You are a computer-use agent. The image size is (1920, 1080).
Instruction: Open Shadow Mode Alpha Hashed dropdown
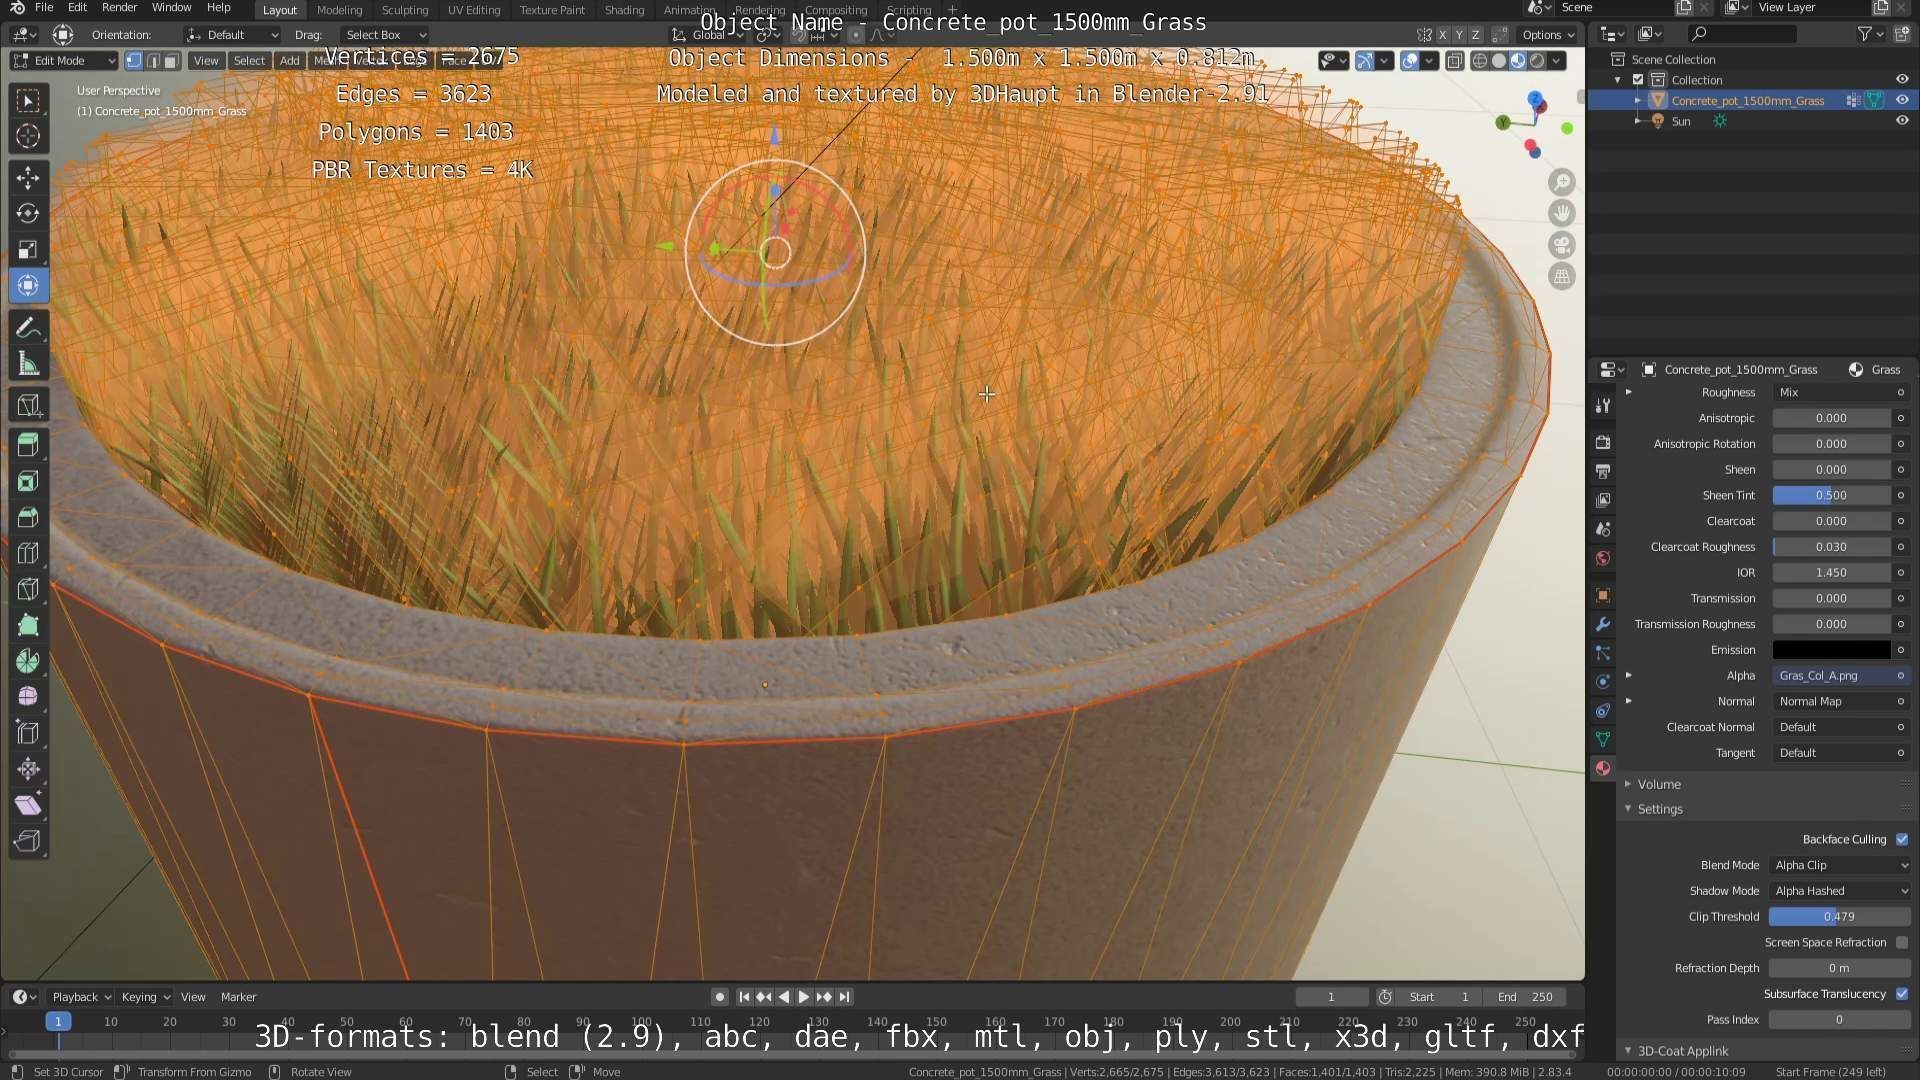pyautogui.click(x=1840, y=891)
